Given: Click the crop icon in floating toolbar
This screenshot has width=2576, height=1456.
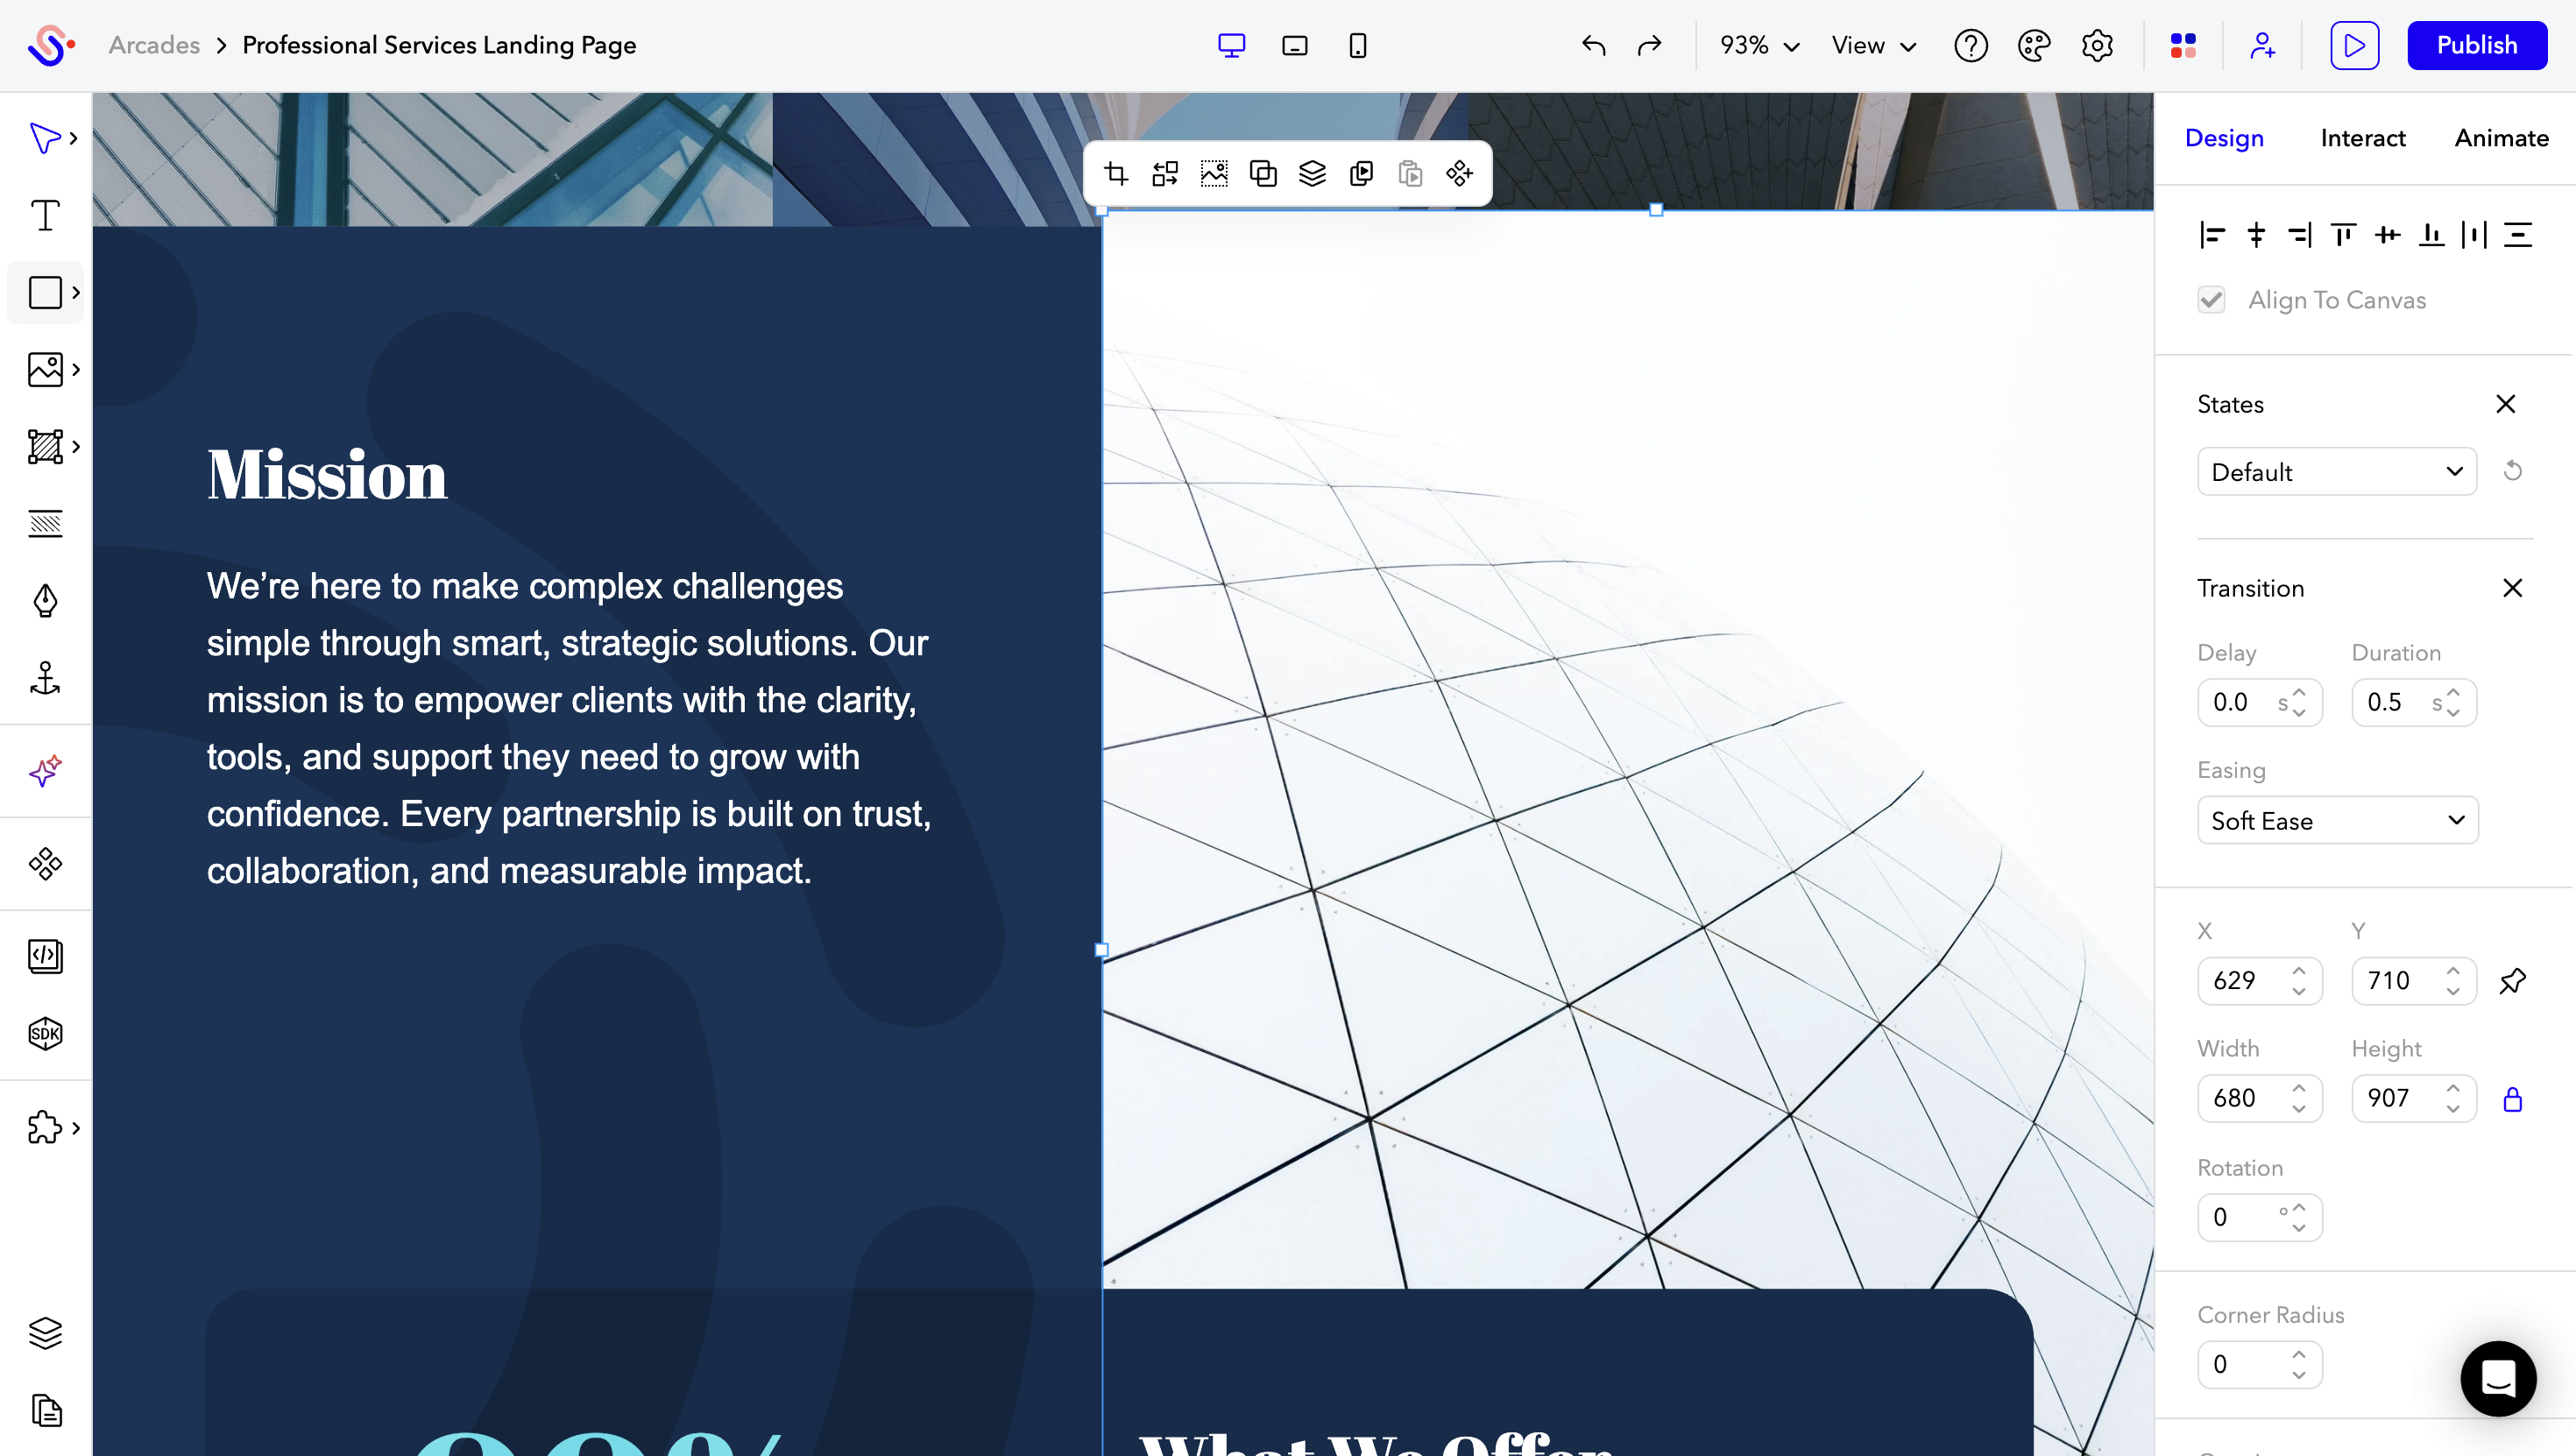Looking at the screenshot, I should [1116, 174].
